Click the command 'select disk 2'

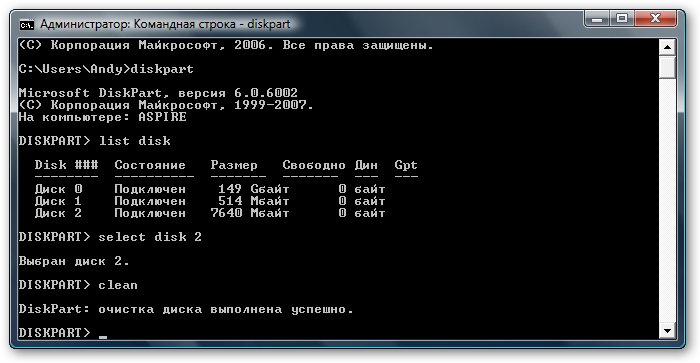150,237
